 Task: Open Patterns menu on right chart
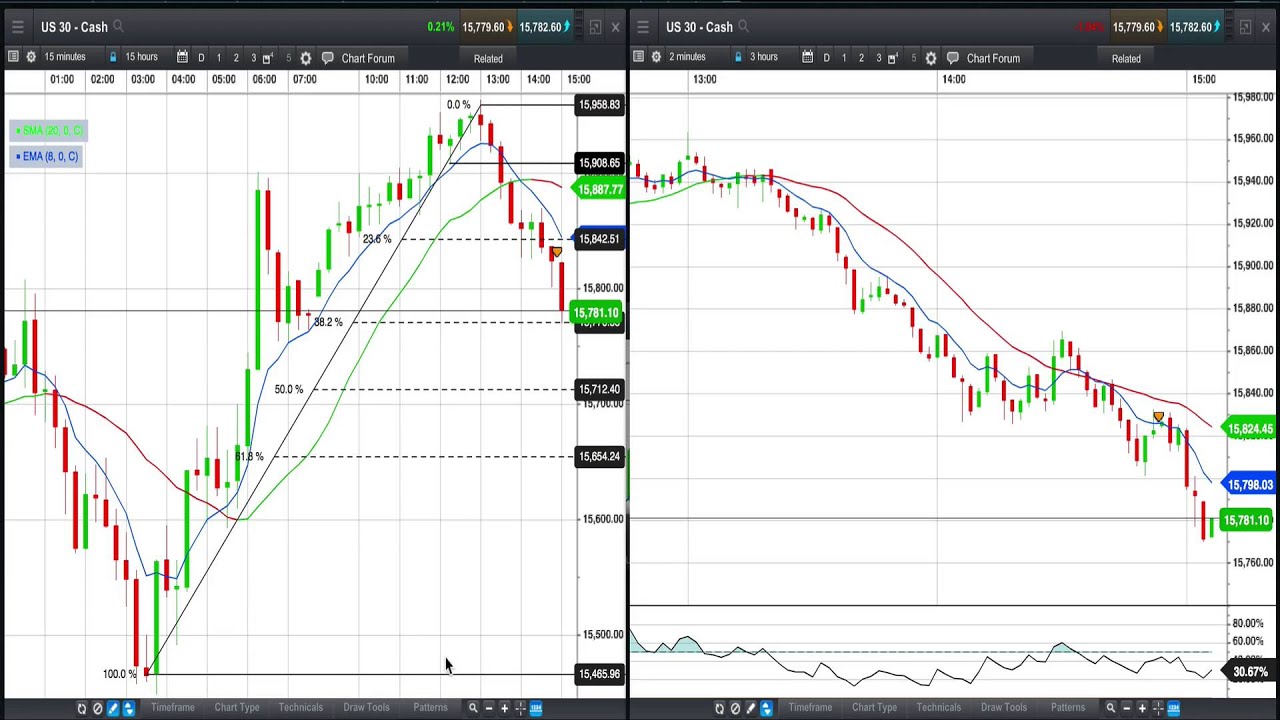tap(1068, 707)
